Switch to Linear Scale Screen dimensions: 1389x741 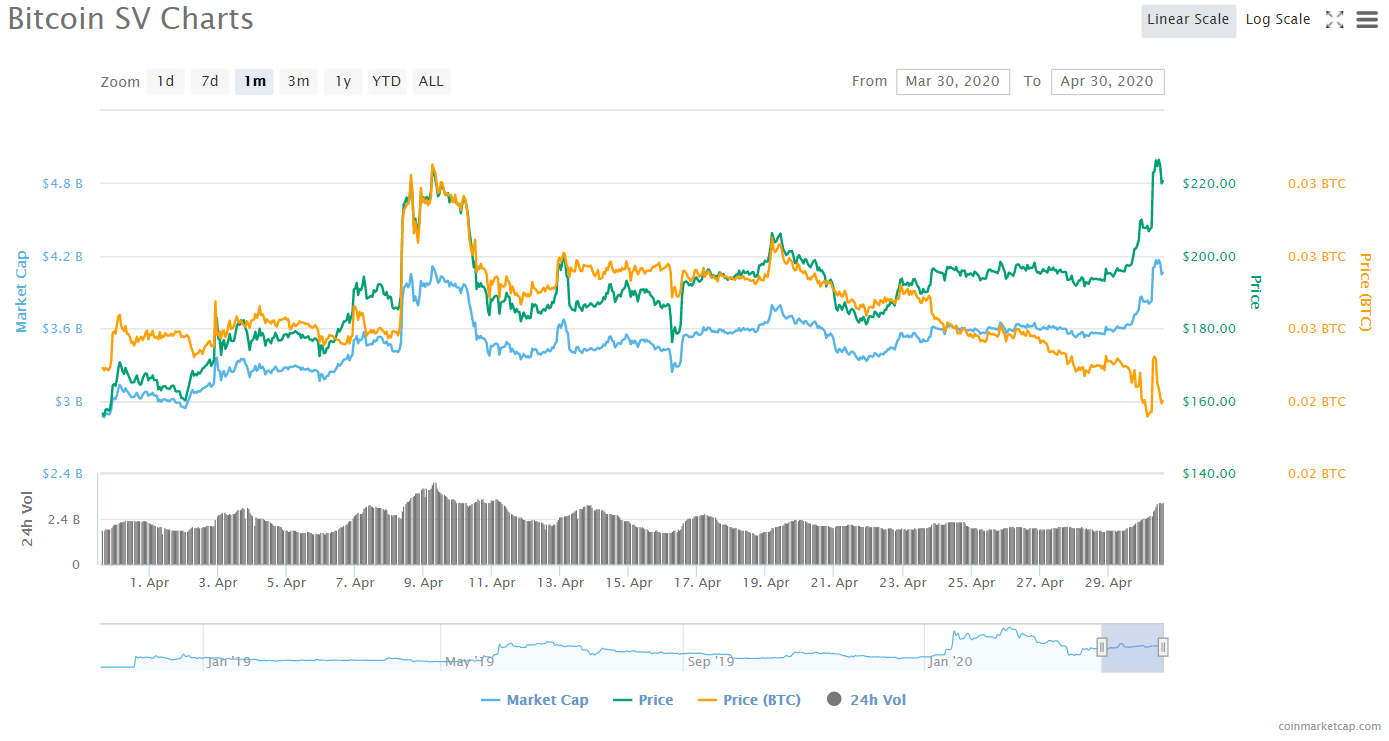click(1188, 20)
